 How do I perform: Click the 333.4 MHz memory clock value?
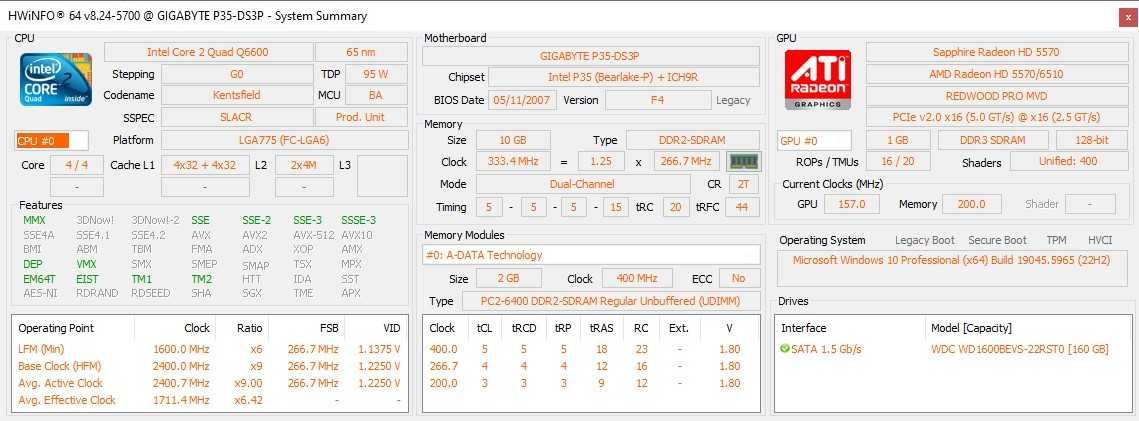(x=513, y=161)
